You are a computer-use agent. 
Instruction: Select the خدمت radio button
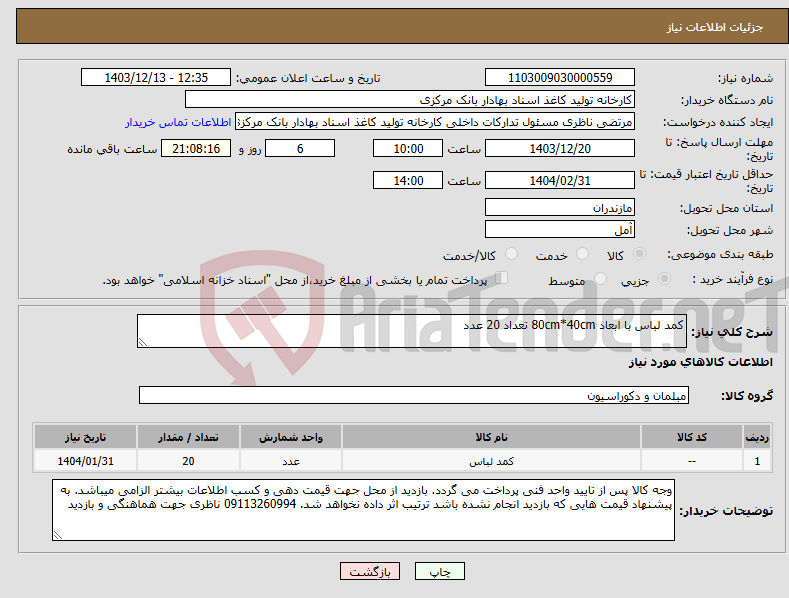pos(582,254)
